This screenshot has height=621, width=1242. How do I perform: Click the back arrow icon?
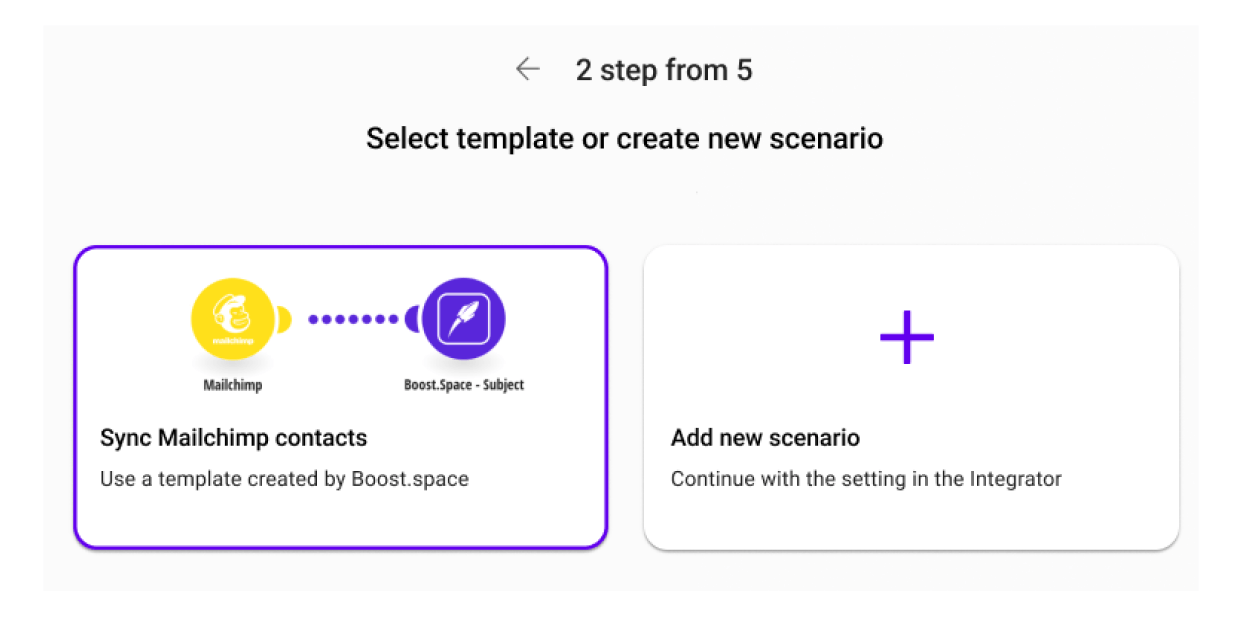point(527,69)
